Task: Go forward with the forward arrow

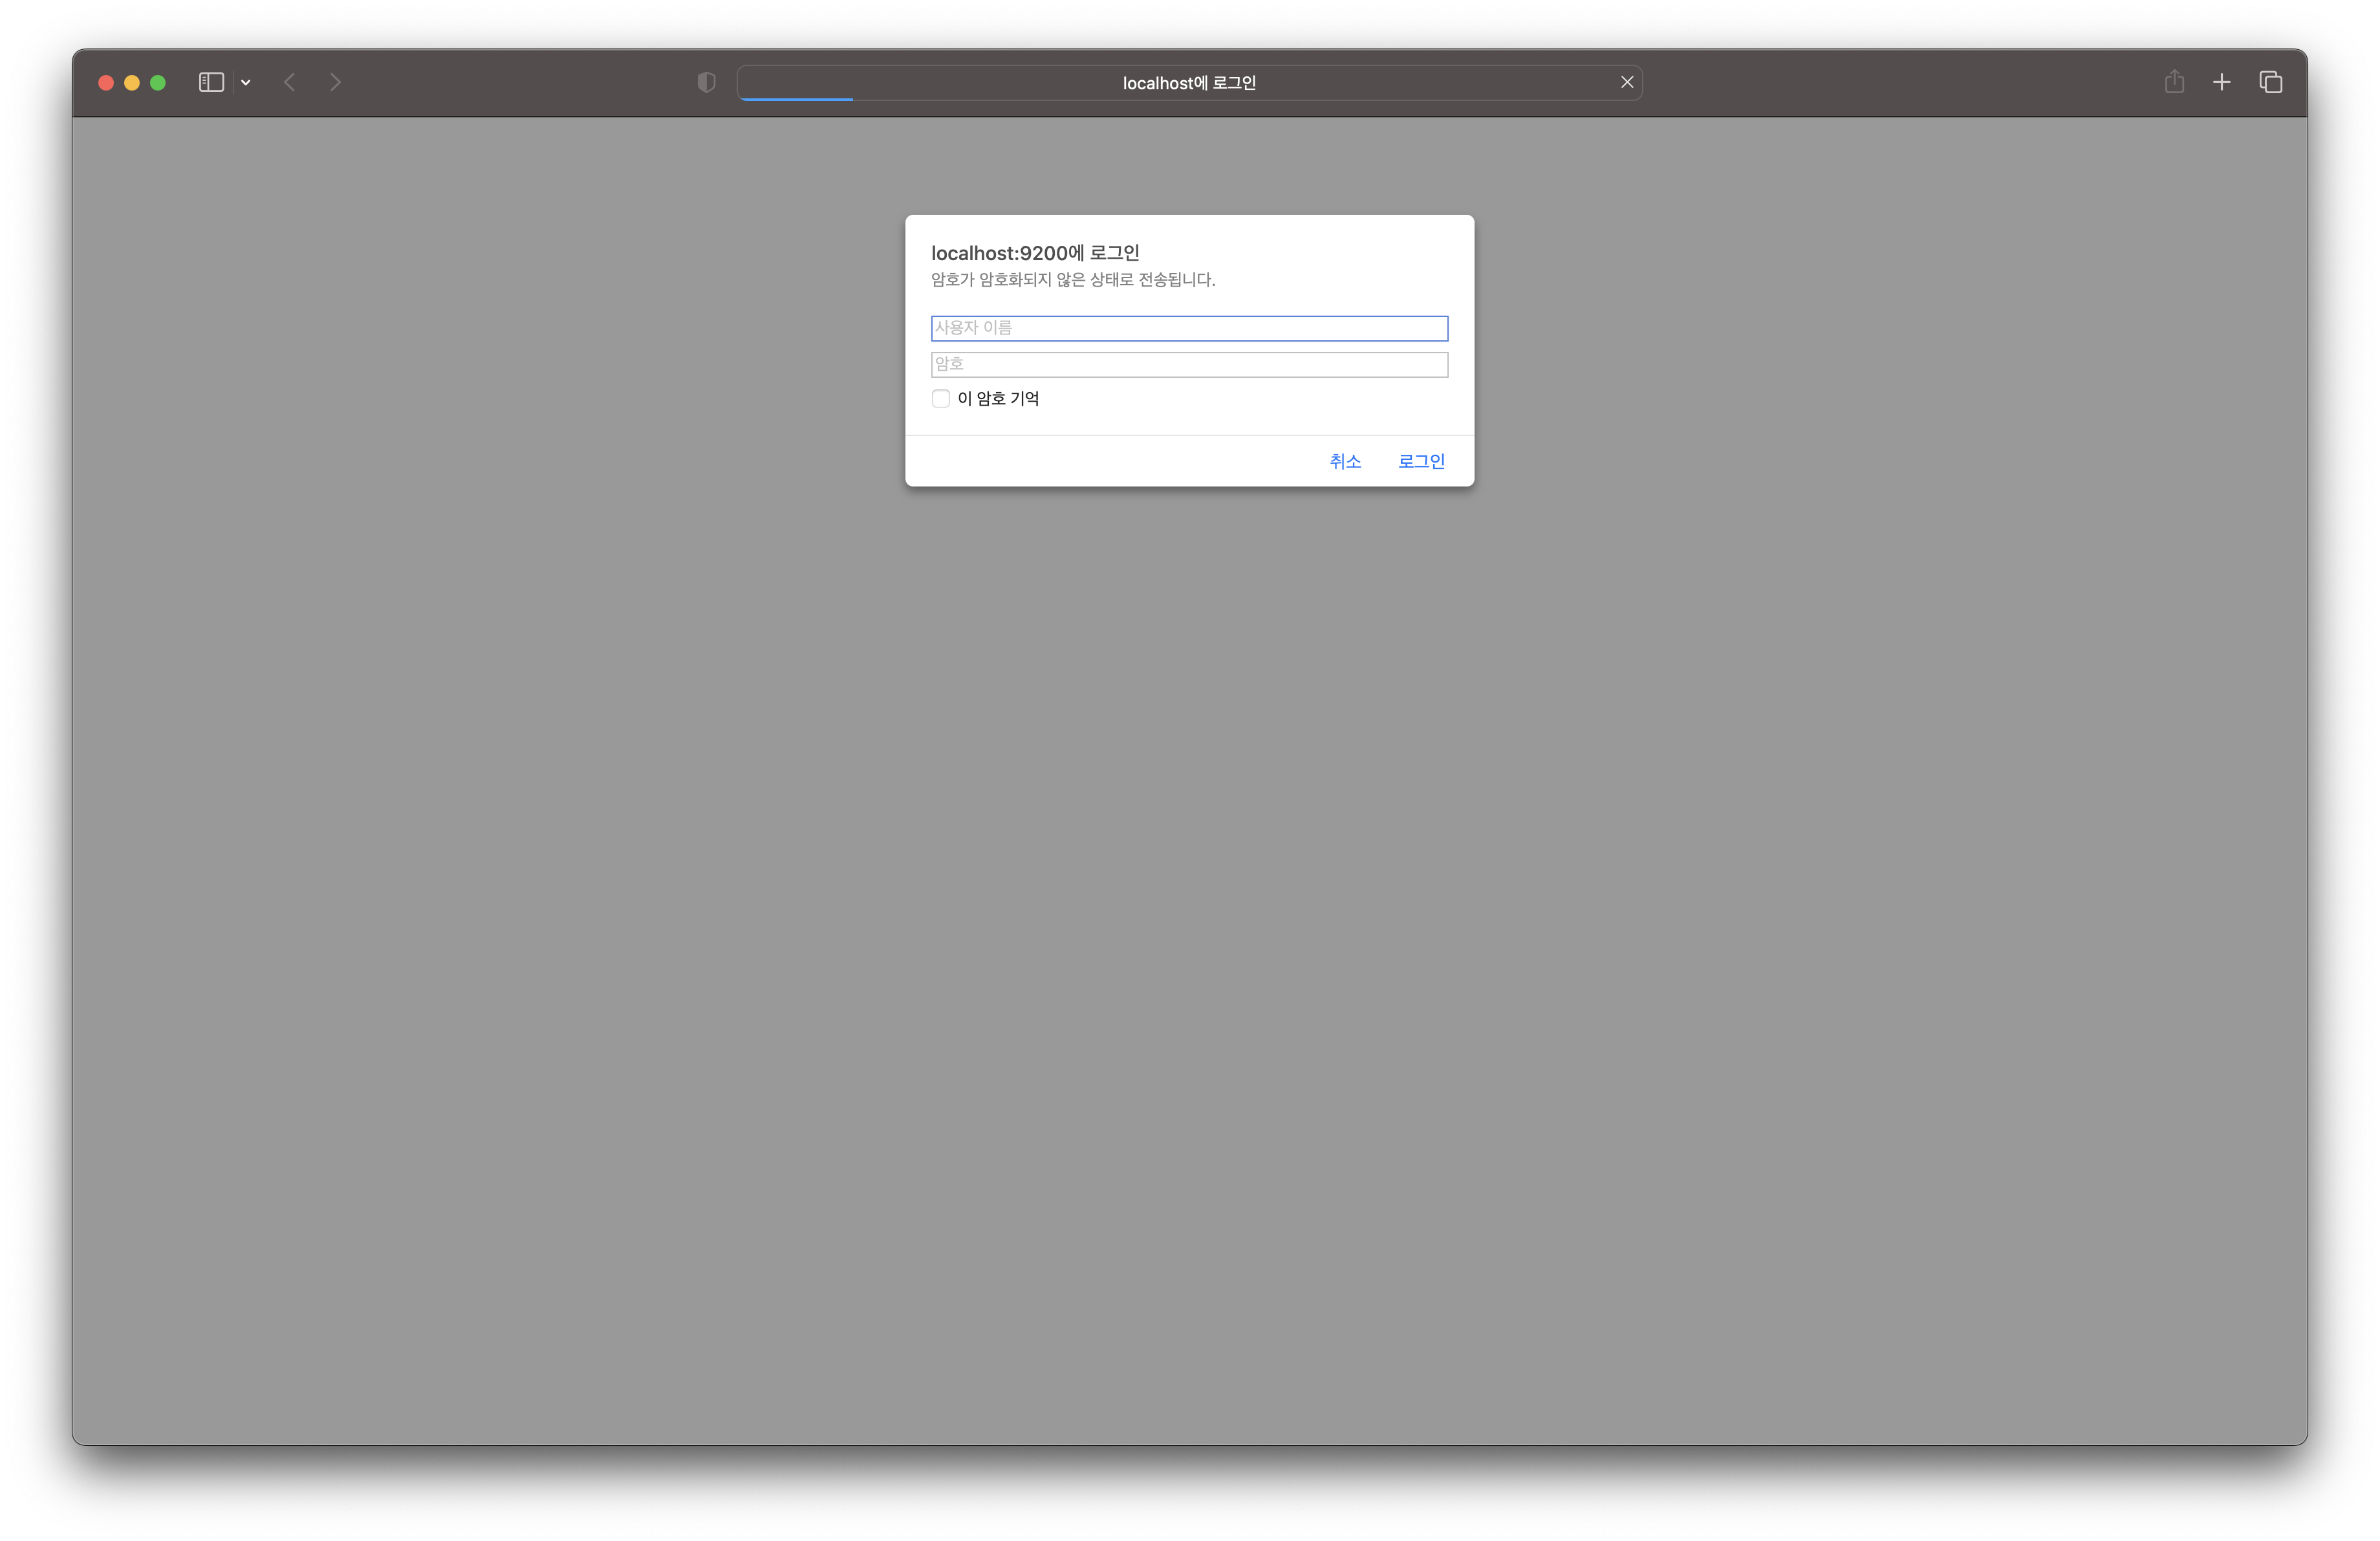Action: (335, 82)
